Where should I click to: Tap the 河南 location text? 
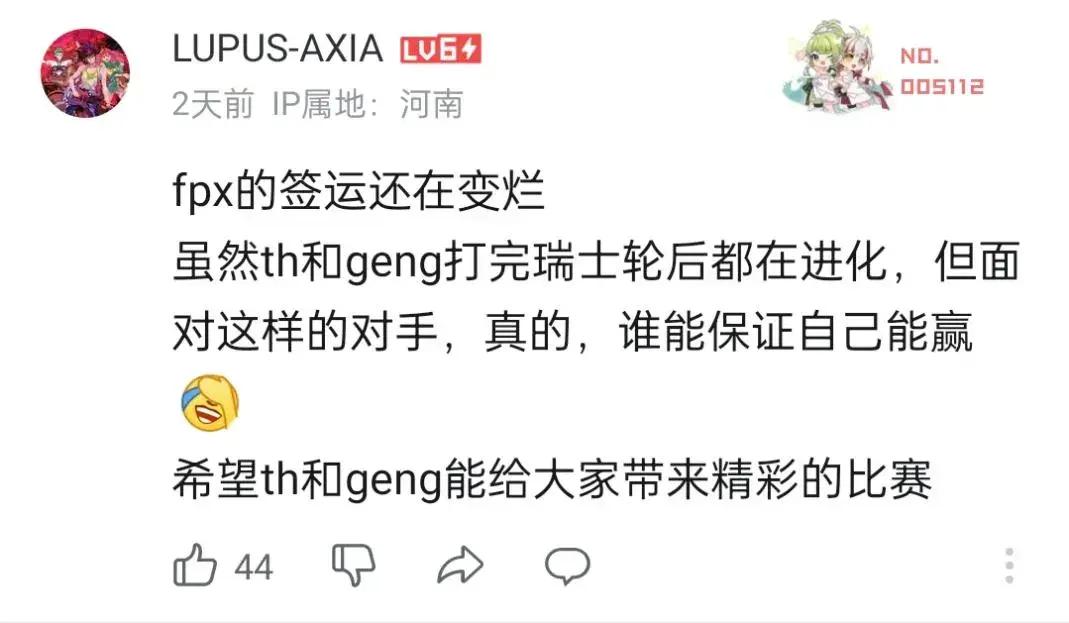(x=432, y=104)
